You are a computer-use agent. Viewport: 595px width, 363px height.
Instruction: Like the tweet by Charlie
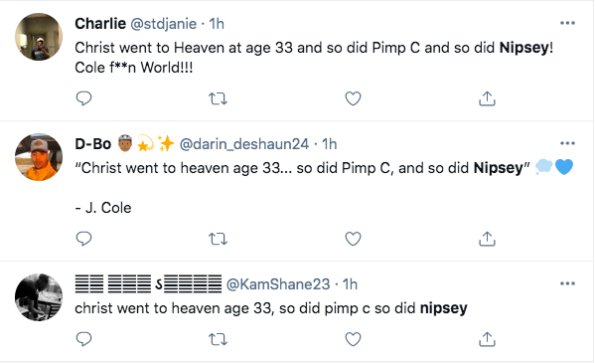point(353,99)
